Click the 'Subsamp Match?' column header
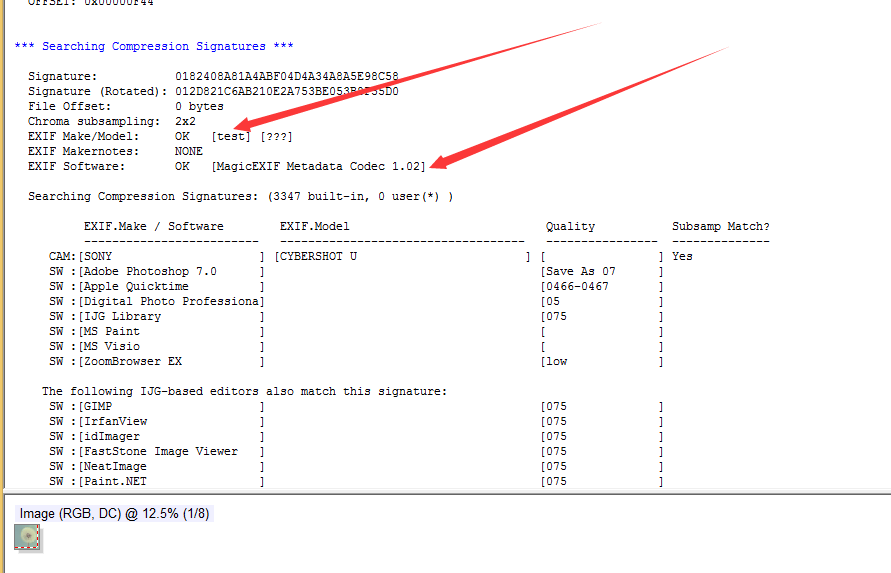Image resolution: width=891 pixels, height=573 pixels. click(721, 226)
